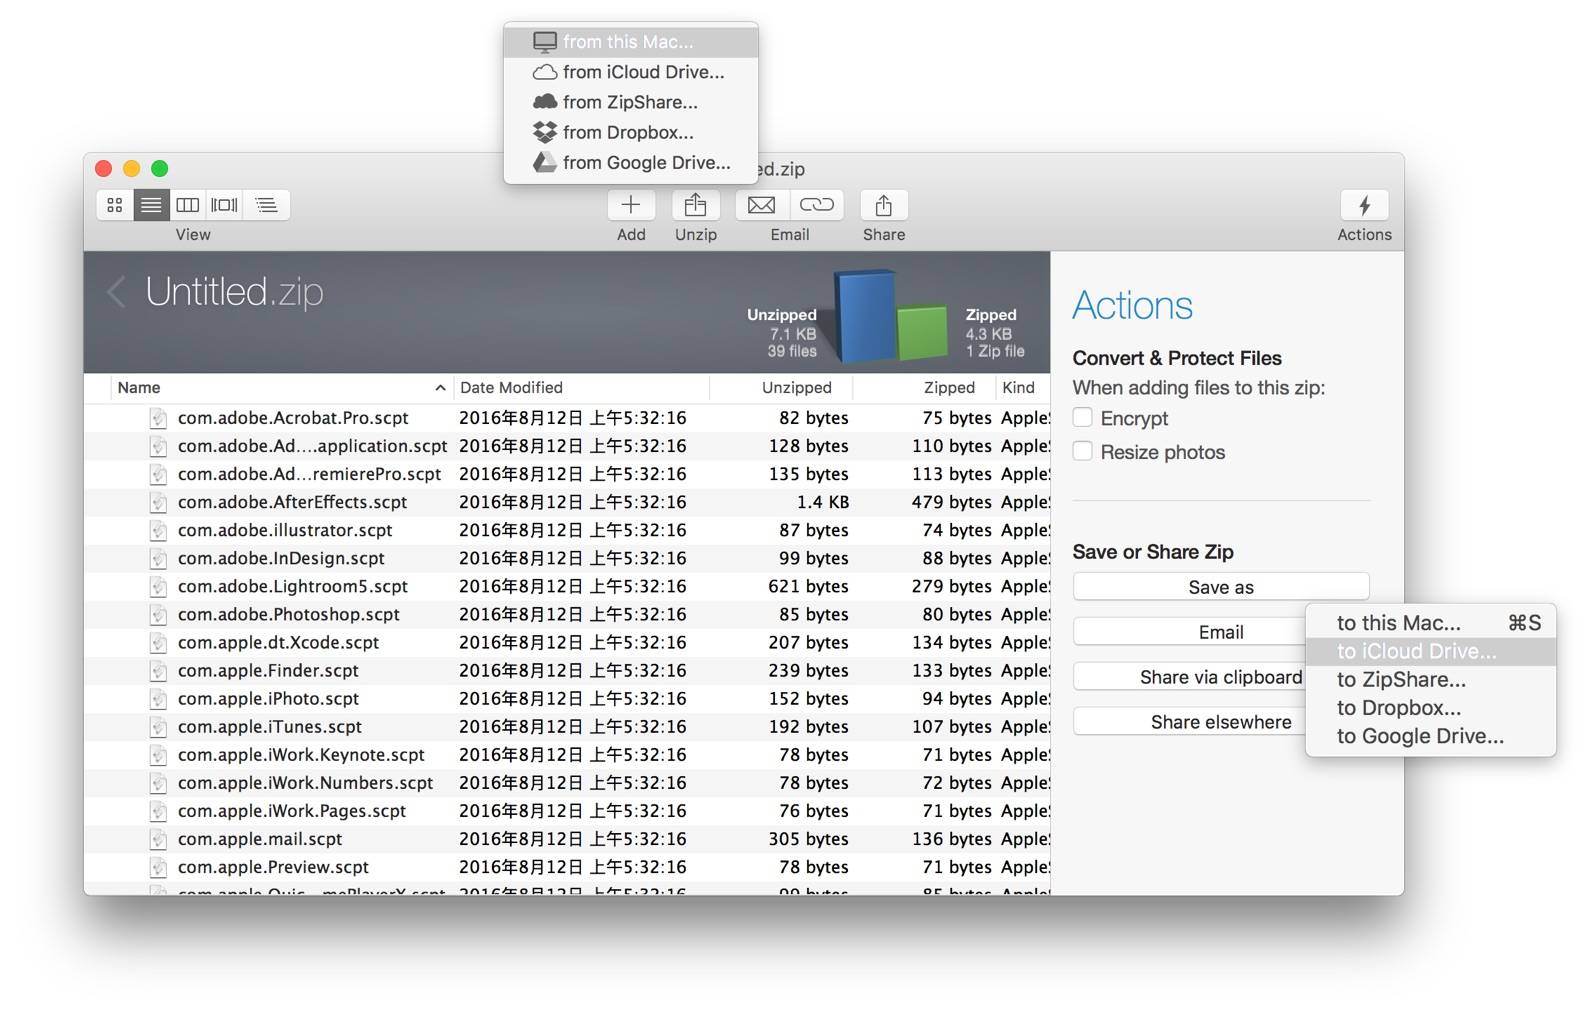
Task: Enable the Resize photos checkbox
Action: coord(1082,451)
